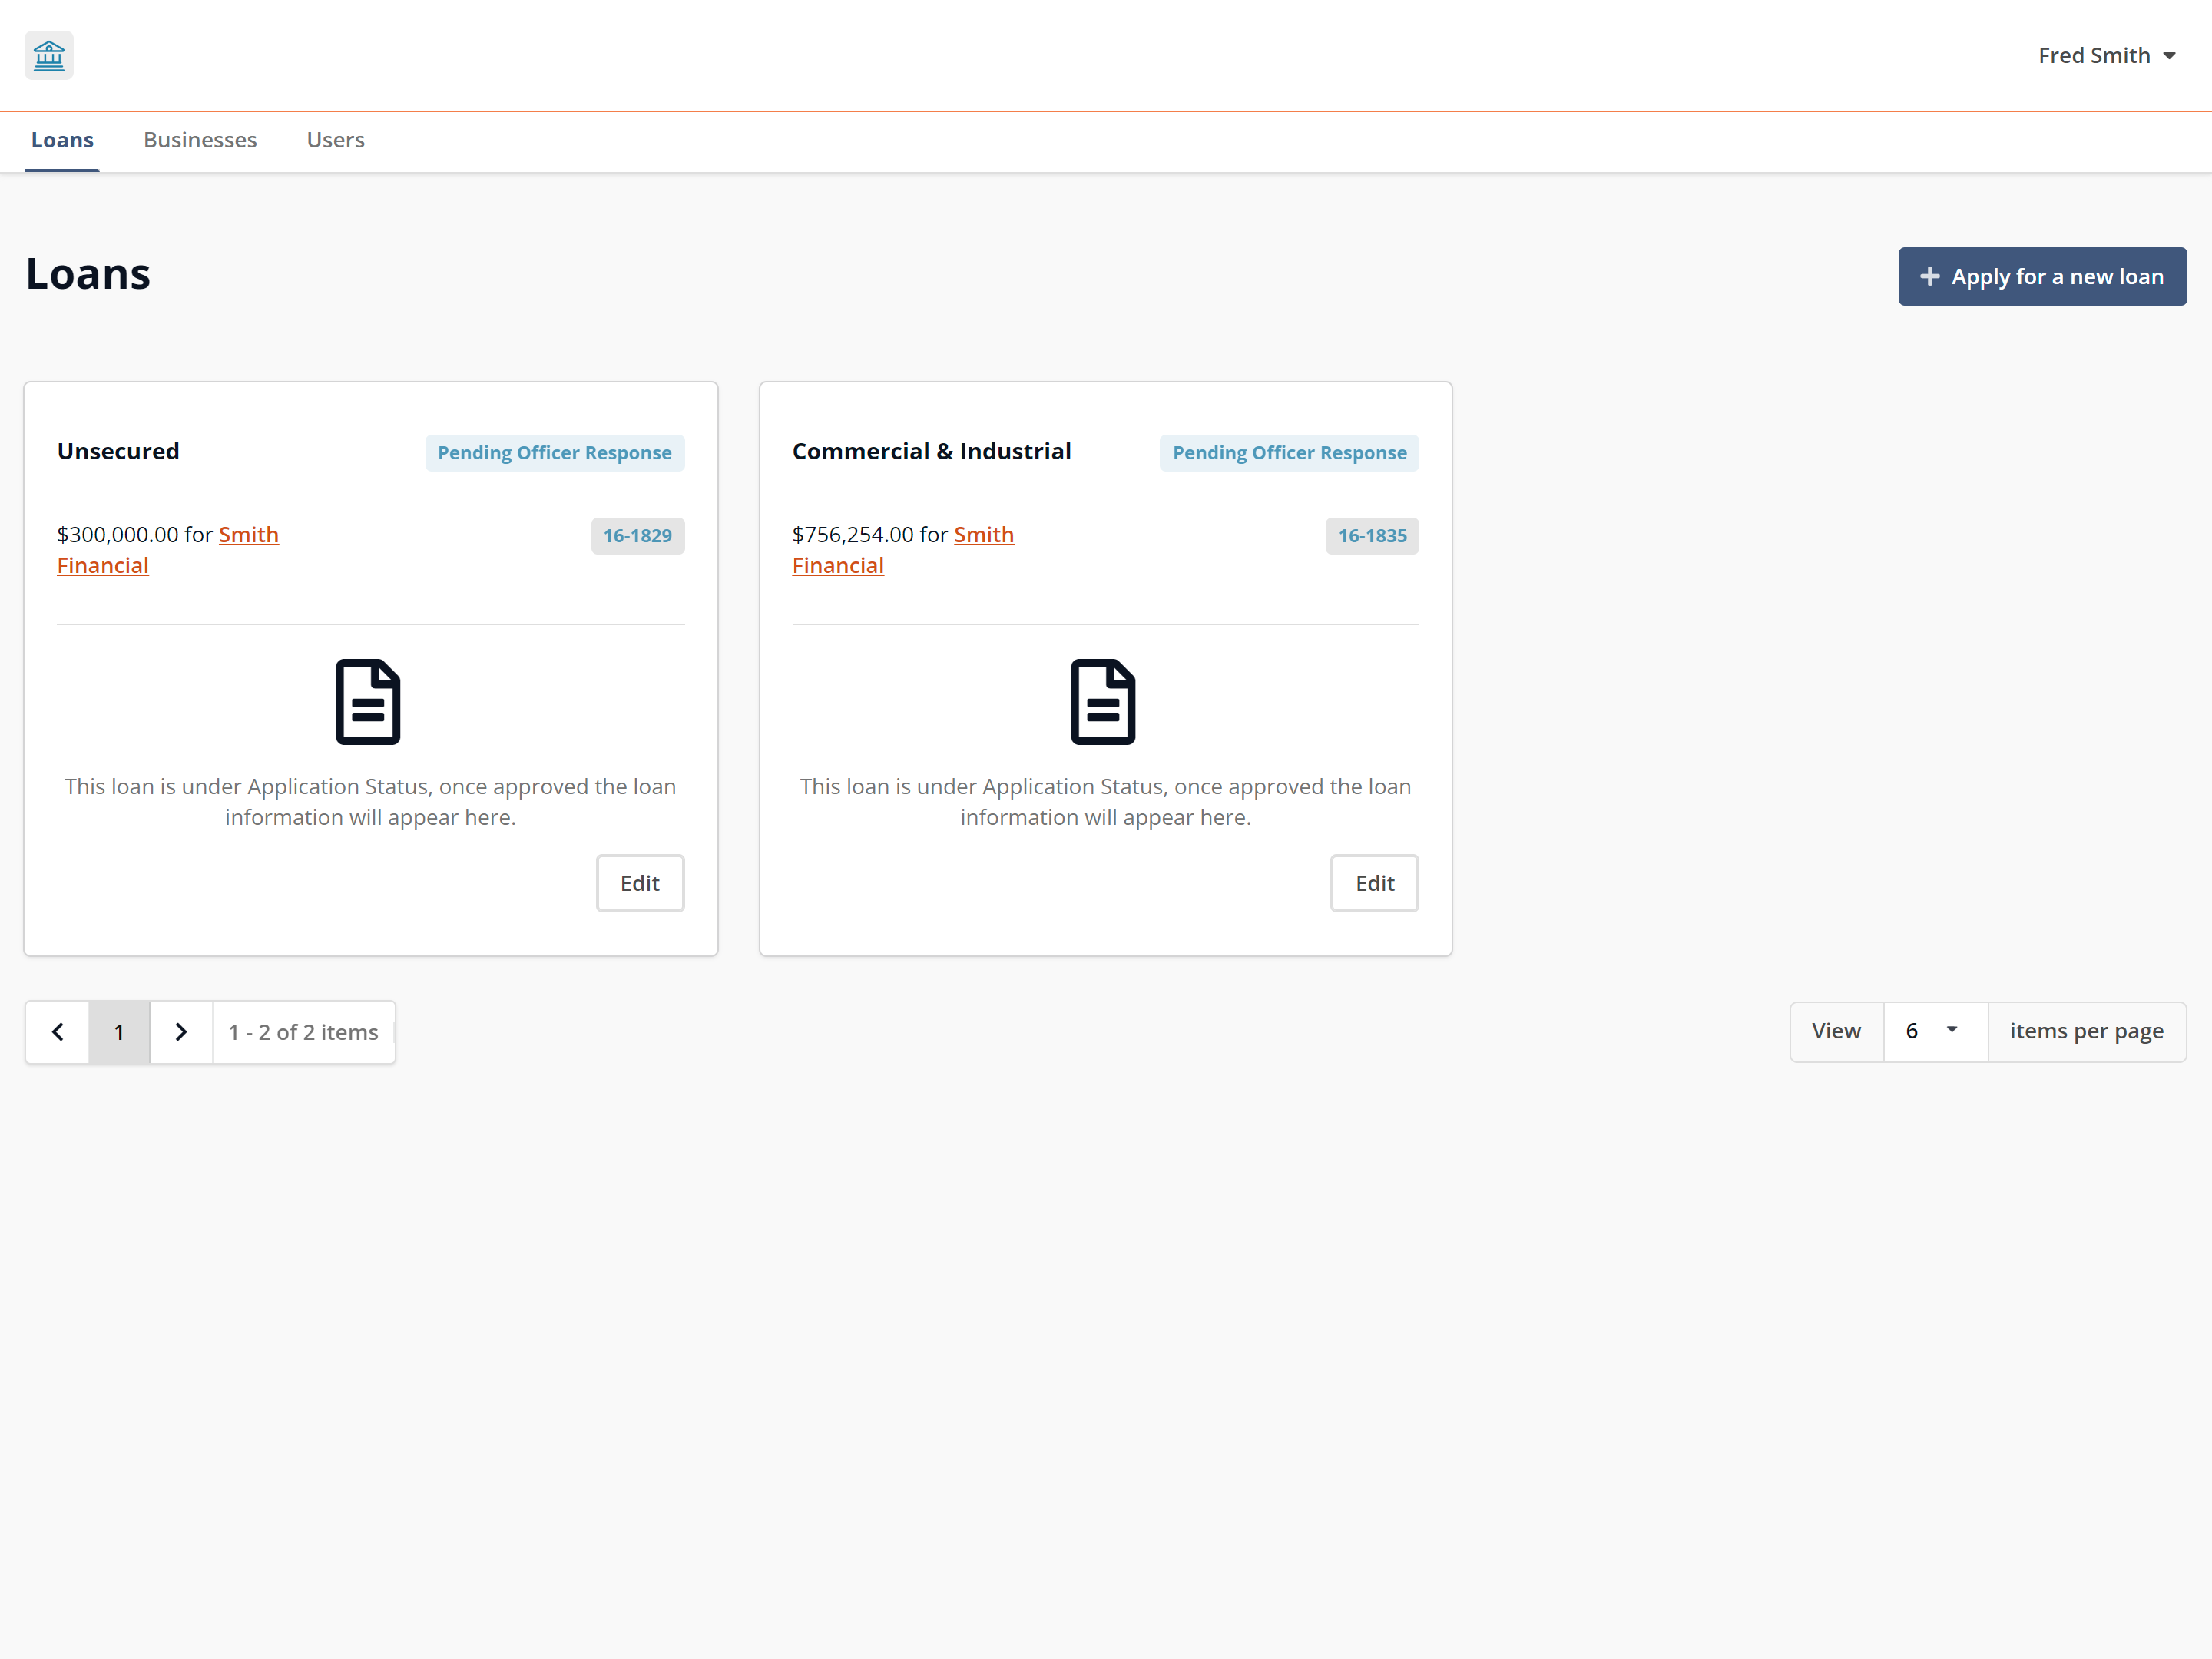Click the 16-1829 loan number badge
The width and height of the screenshot is (2212, 1659).
point(637,535)
